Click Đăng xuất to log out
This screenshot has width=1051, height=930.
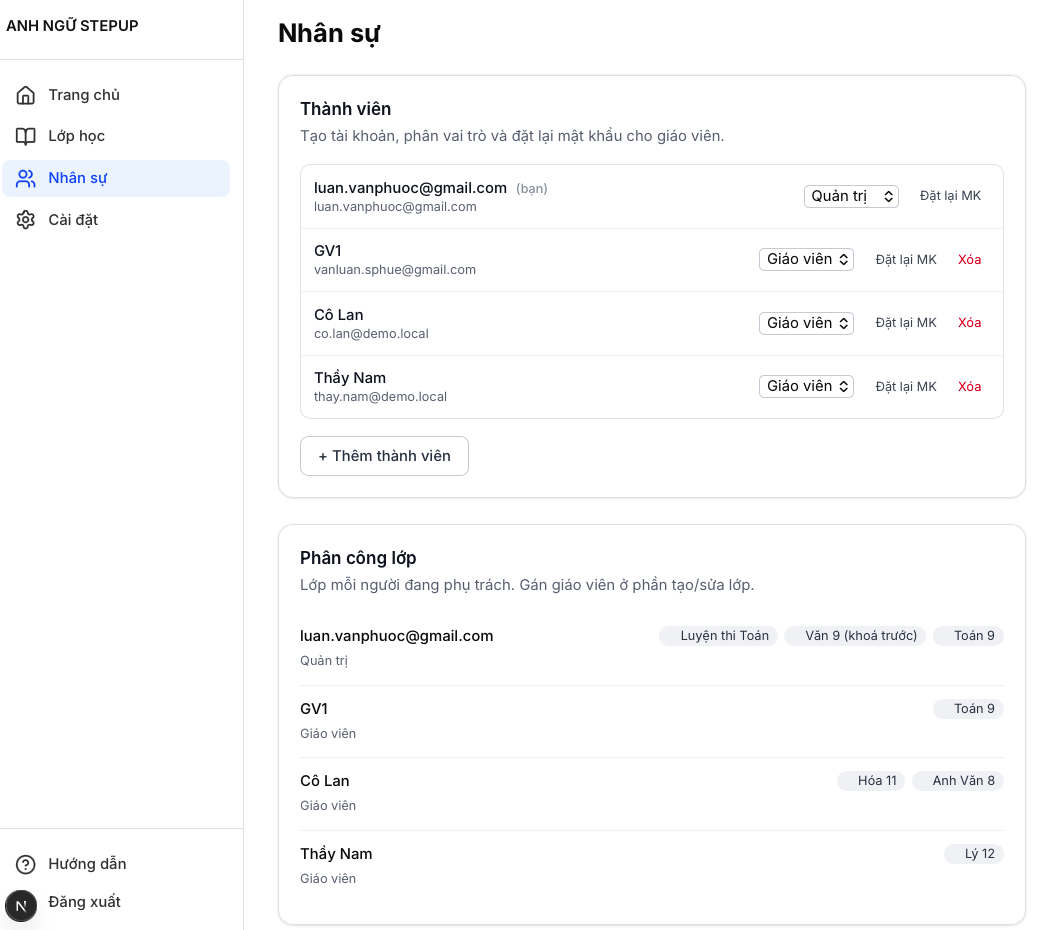tap(84, 902)
